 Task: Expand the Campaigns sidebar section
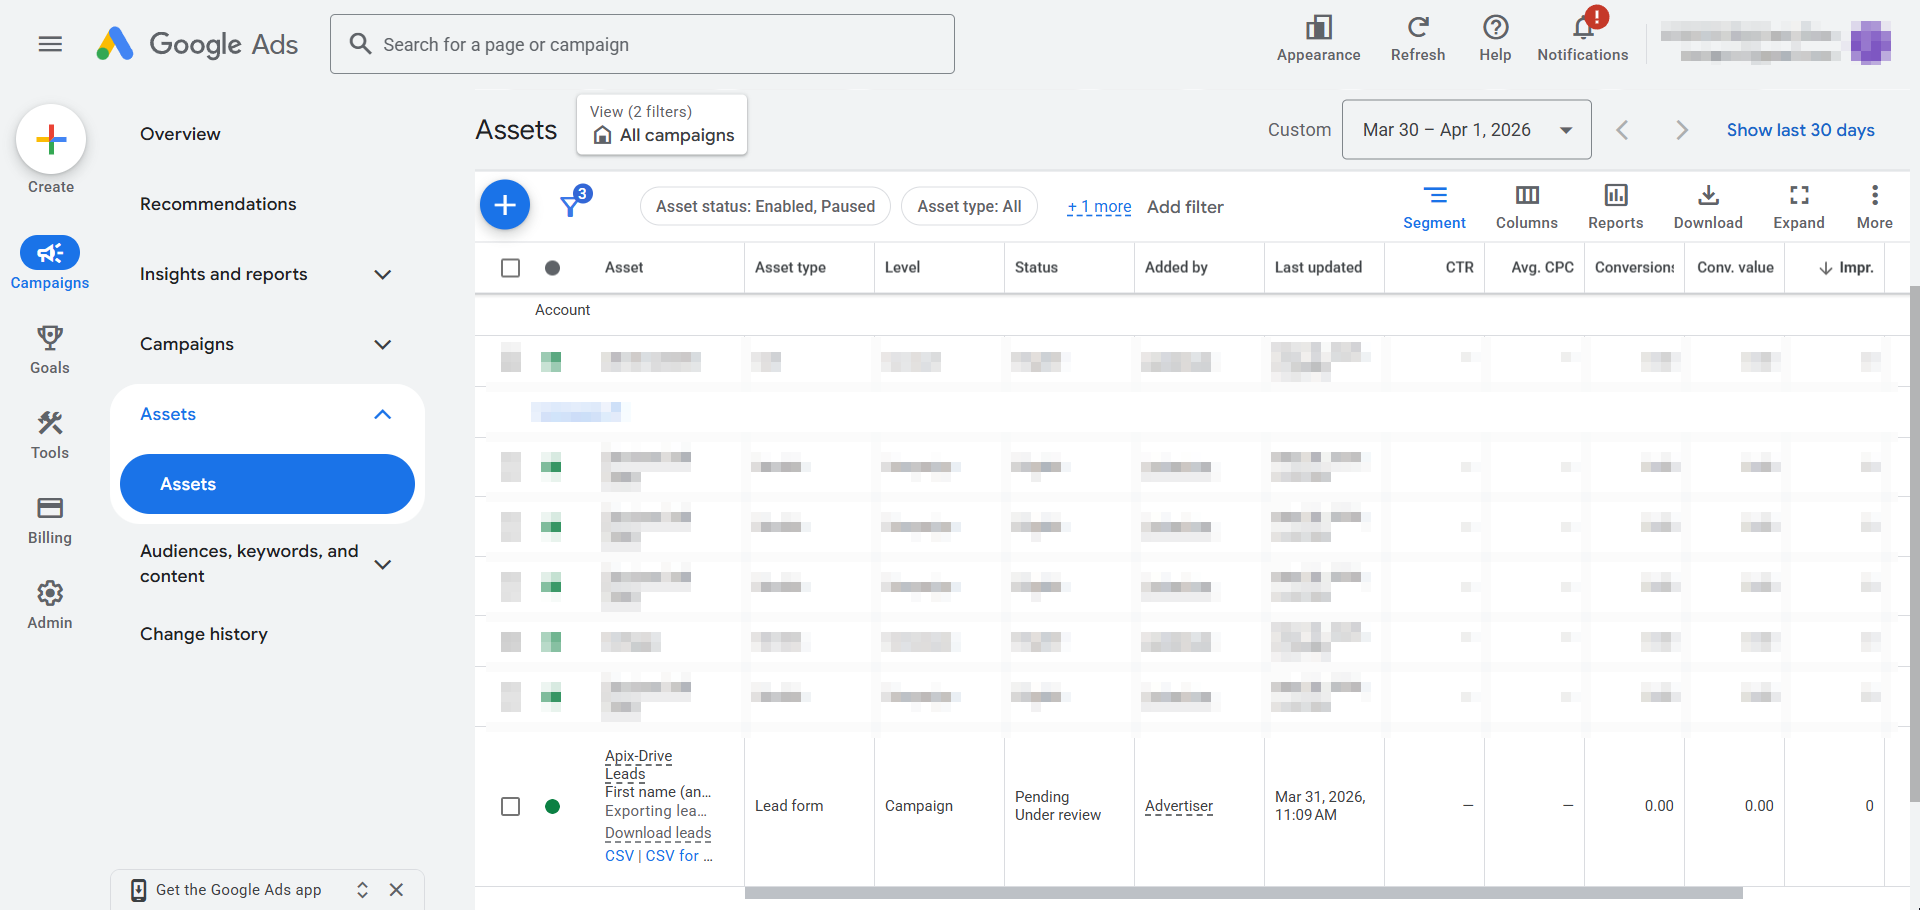coord(382,344)
